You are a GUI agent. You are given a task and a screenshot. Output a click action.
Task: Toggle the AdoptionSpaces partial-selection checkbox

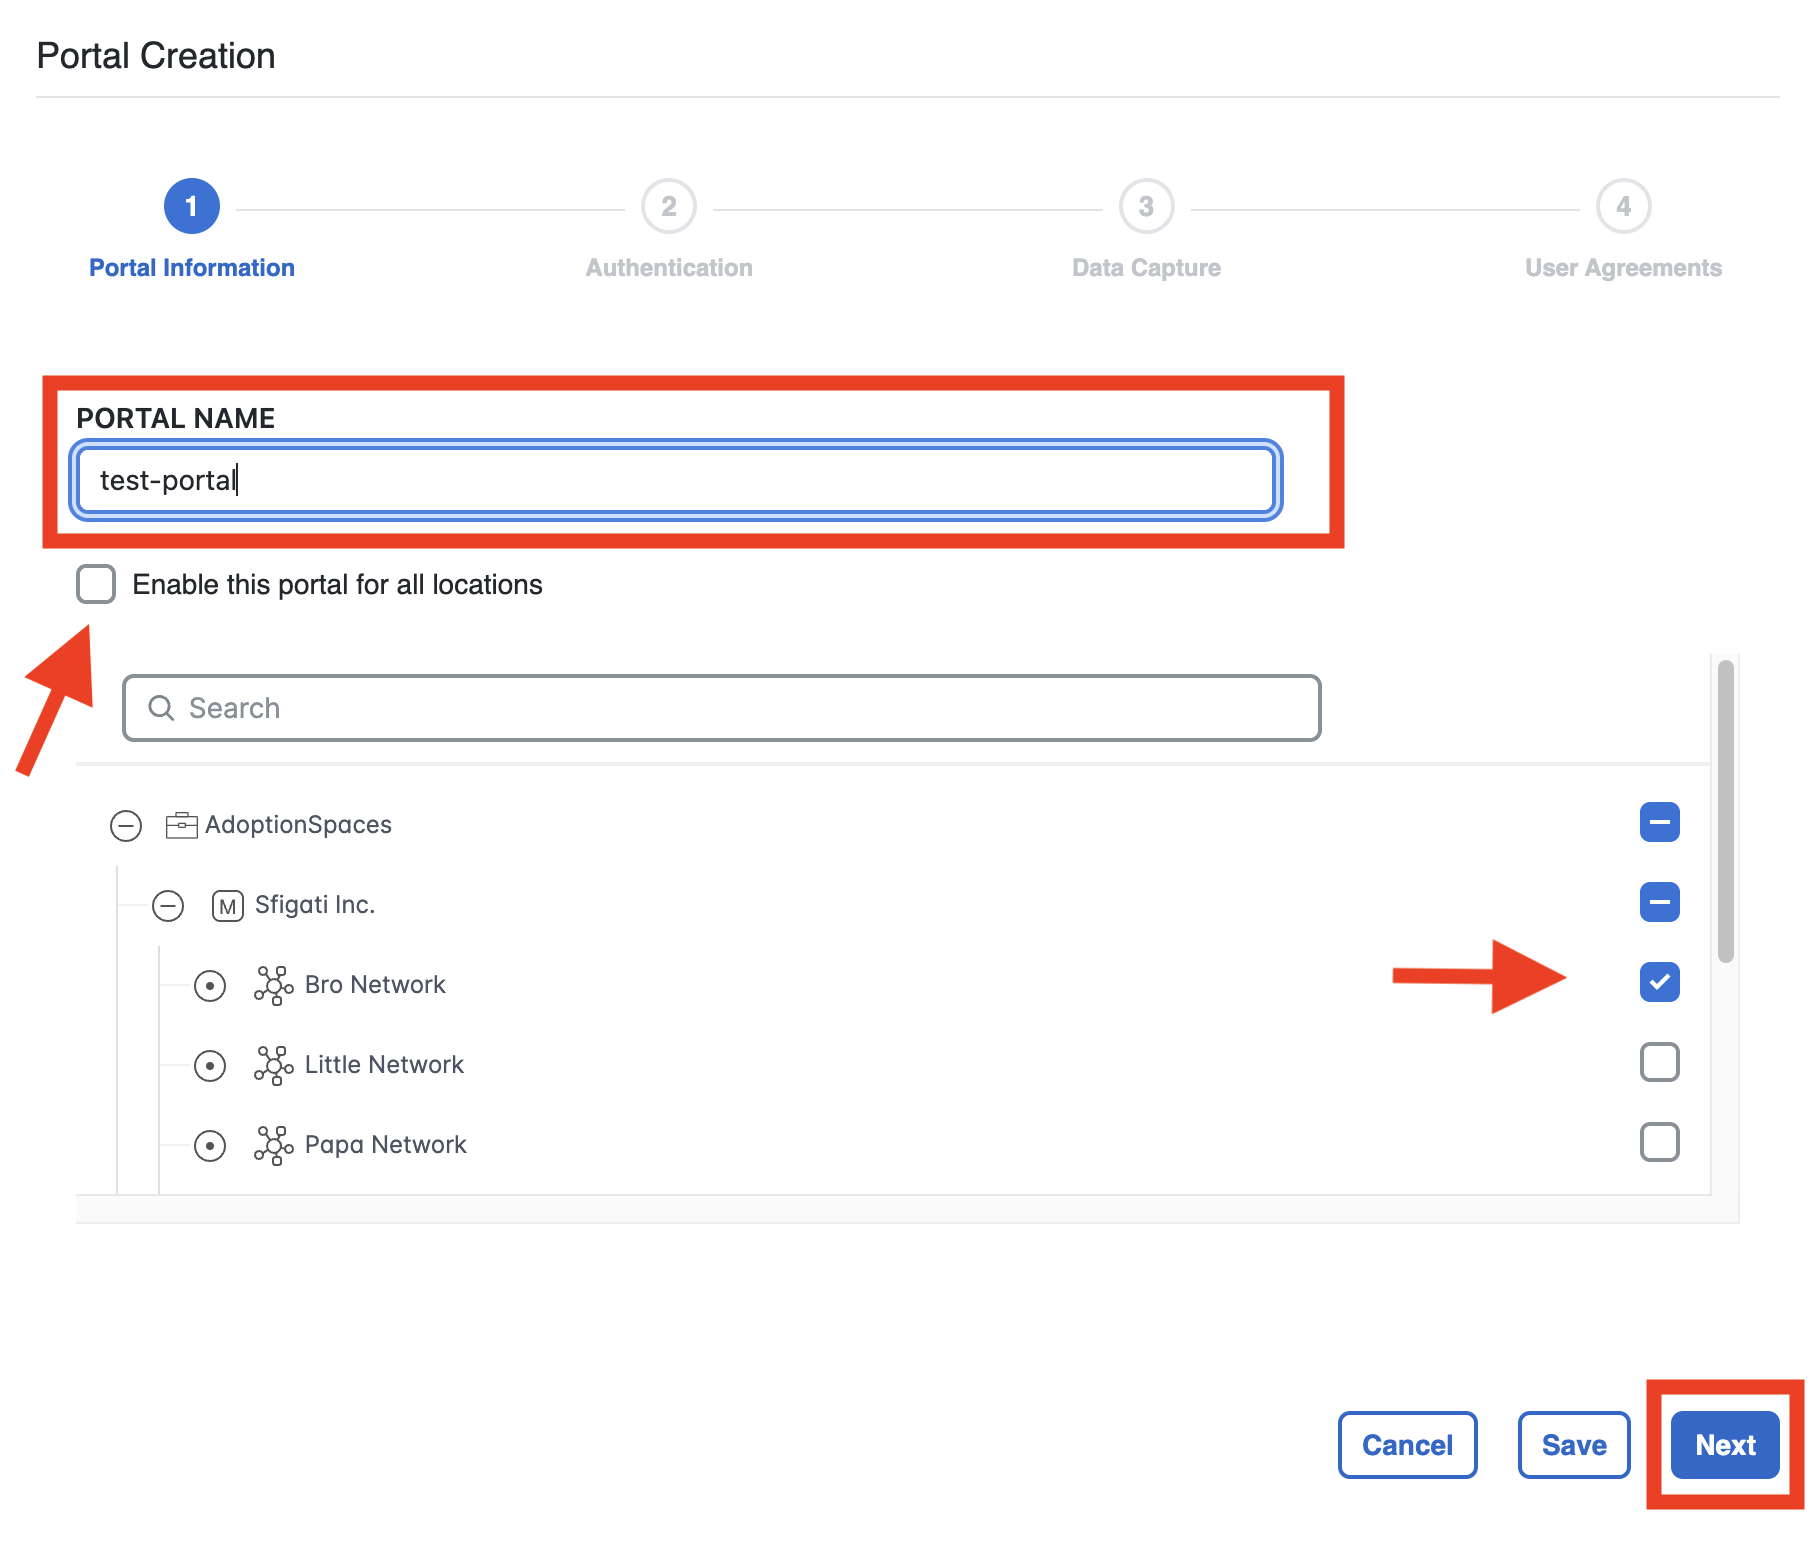(1659, 822)
